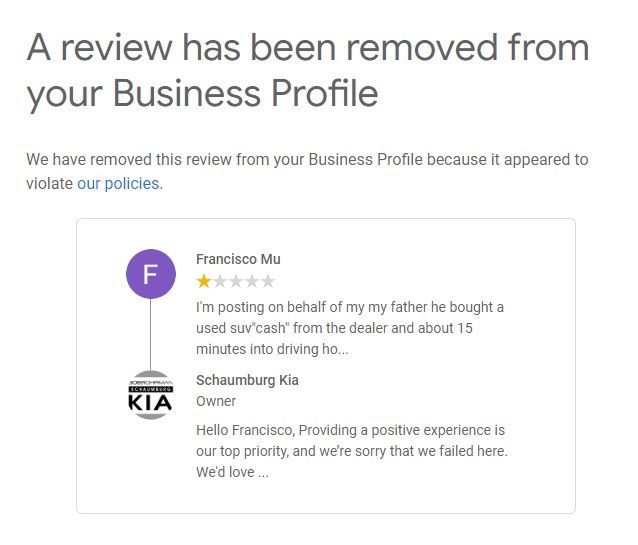Click the Owner label under Schaumburg Kia
Image resolution: width=638 pixels, height=545 pixels.
coord(216,401)
